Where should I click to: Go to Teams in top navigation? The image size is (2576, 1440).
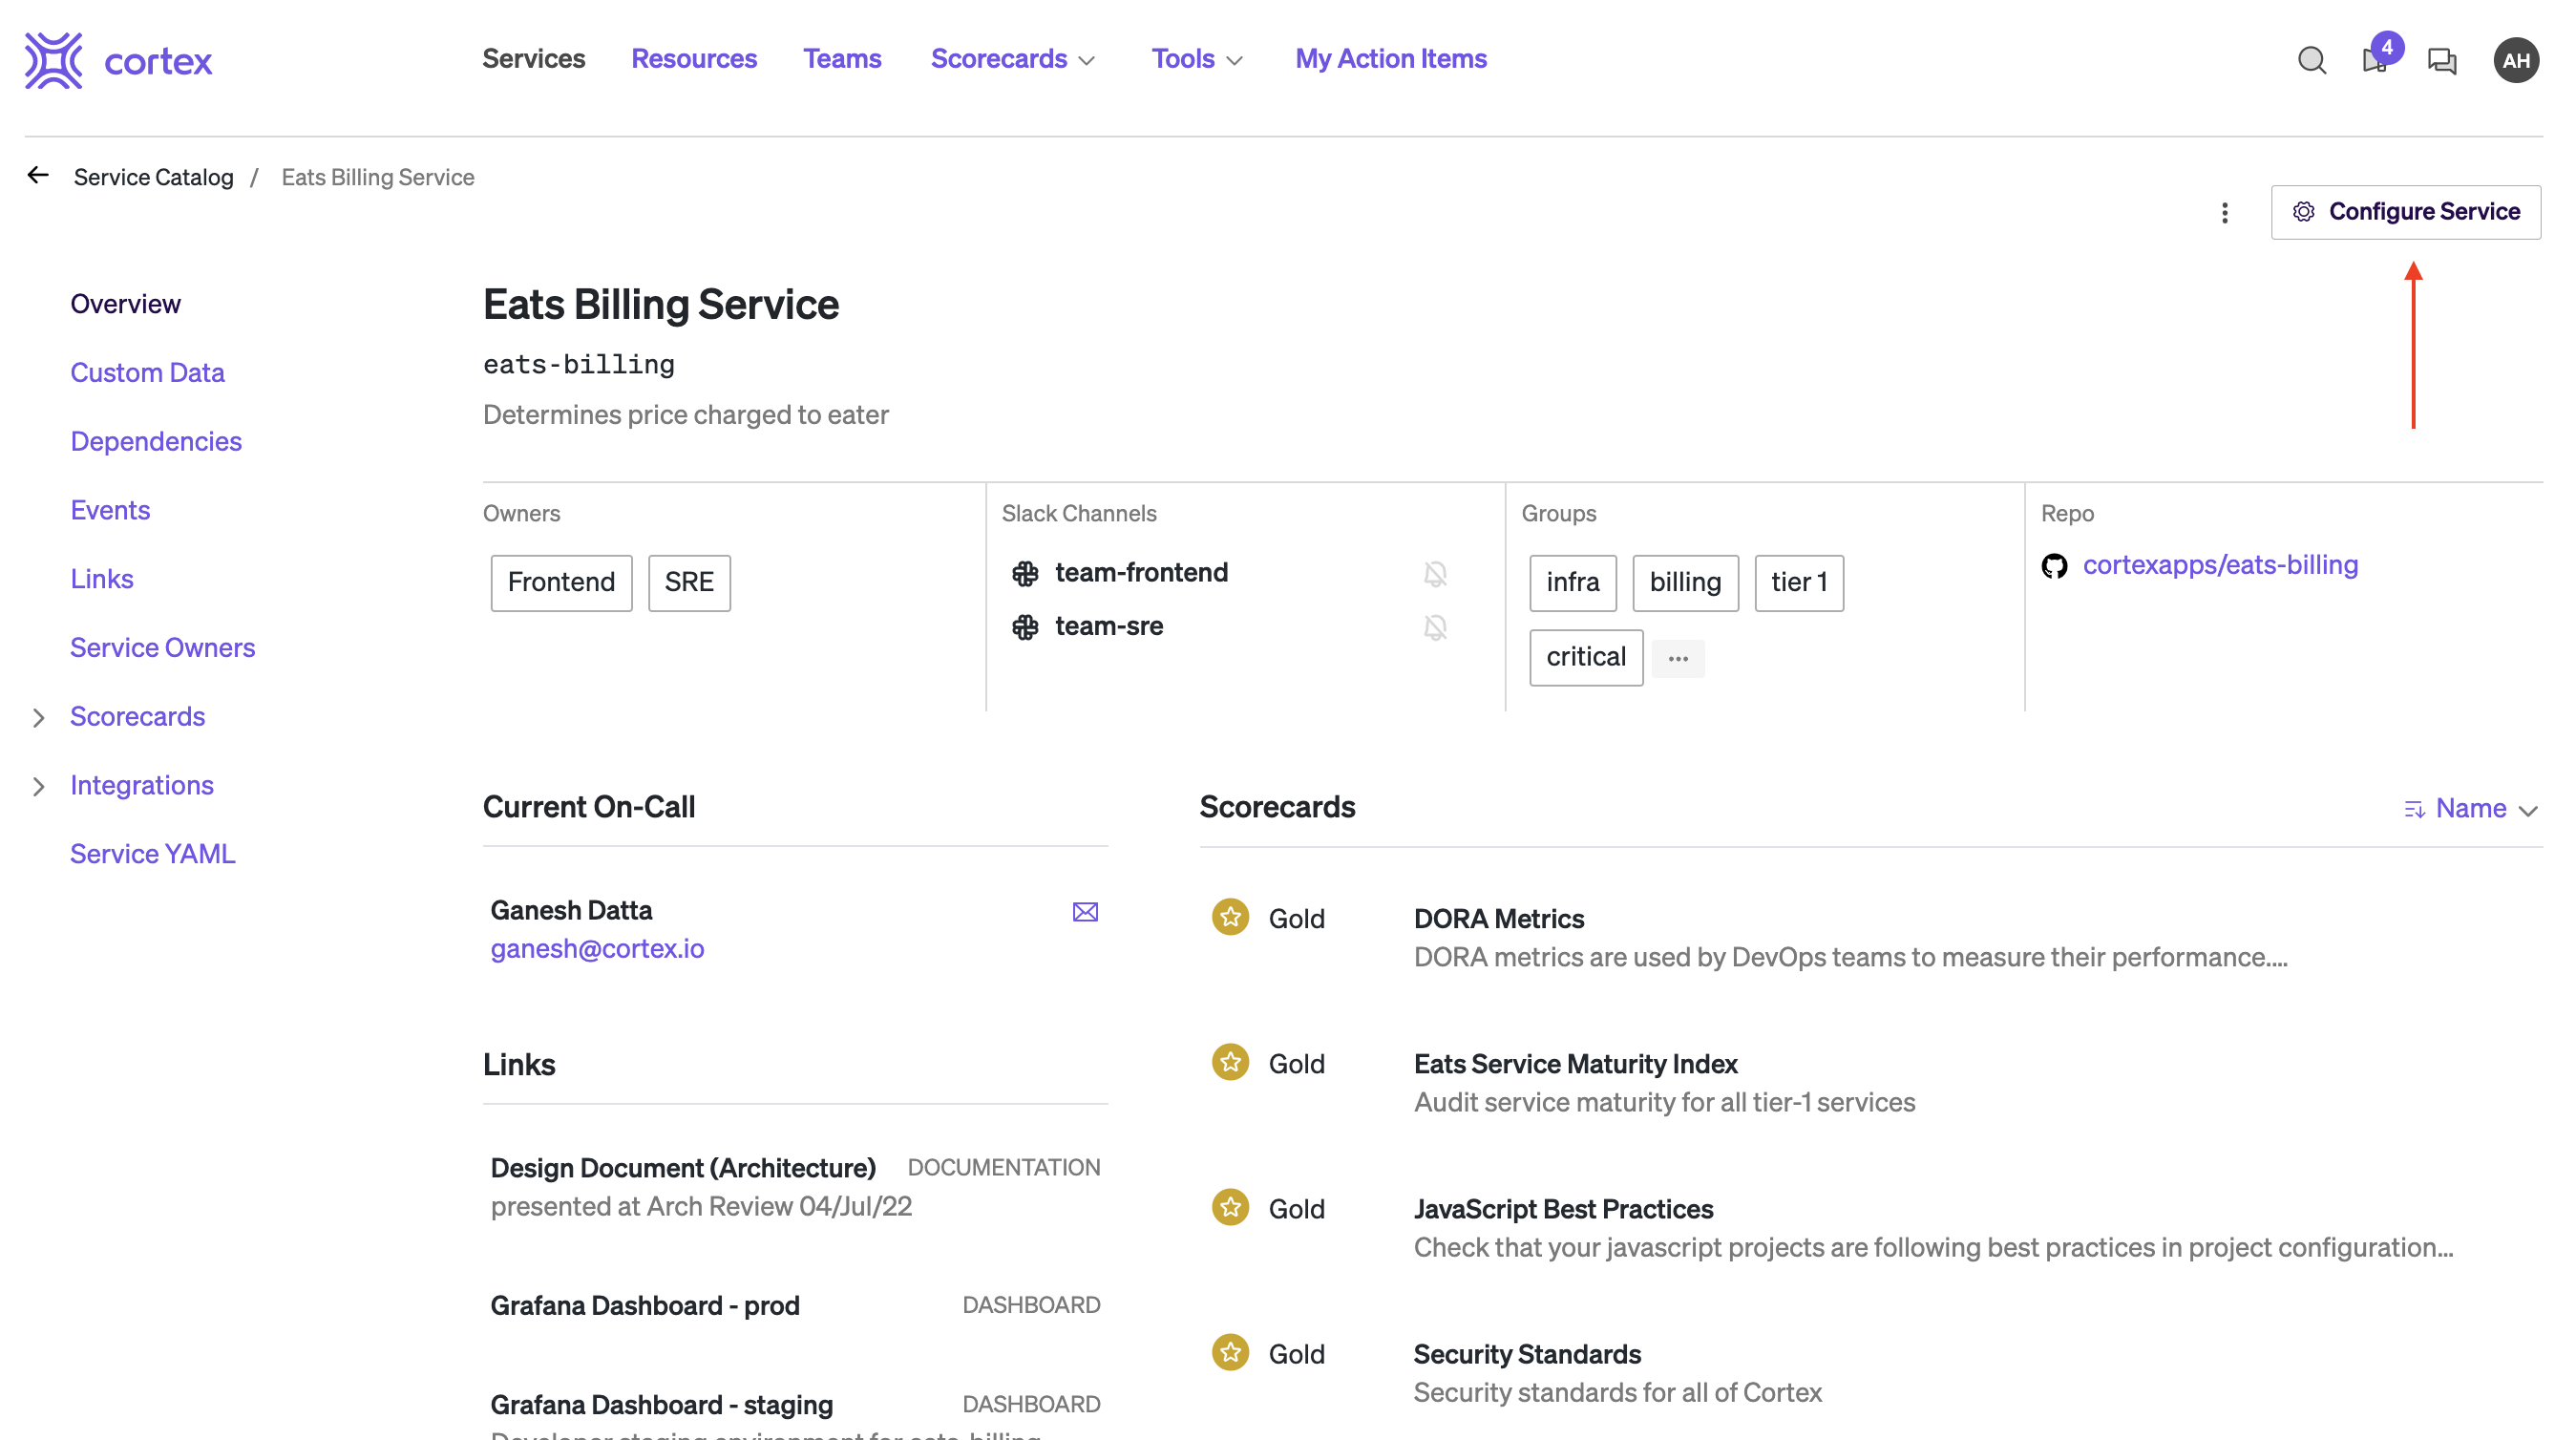pos(842,59)
